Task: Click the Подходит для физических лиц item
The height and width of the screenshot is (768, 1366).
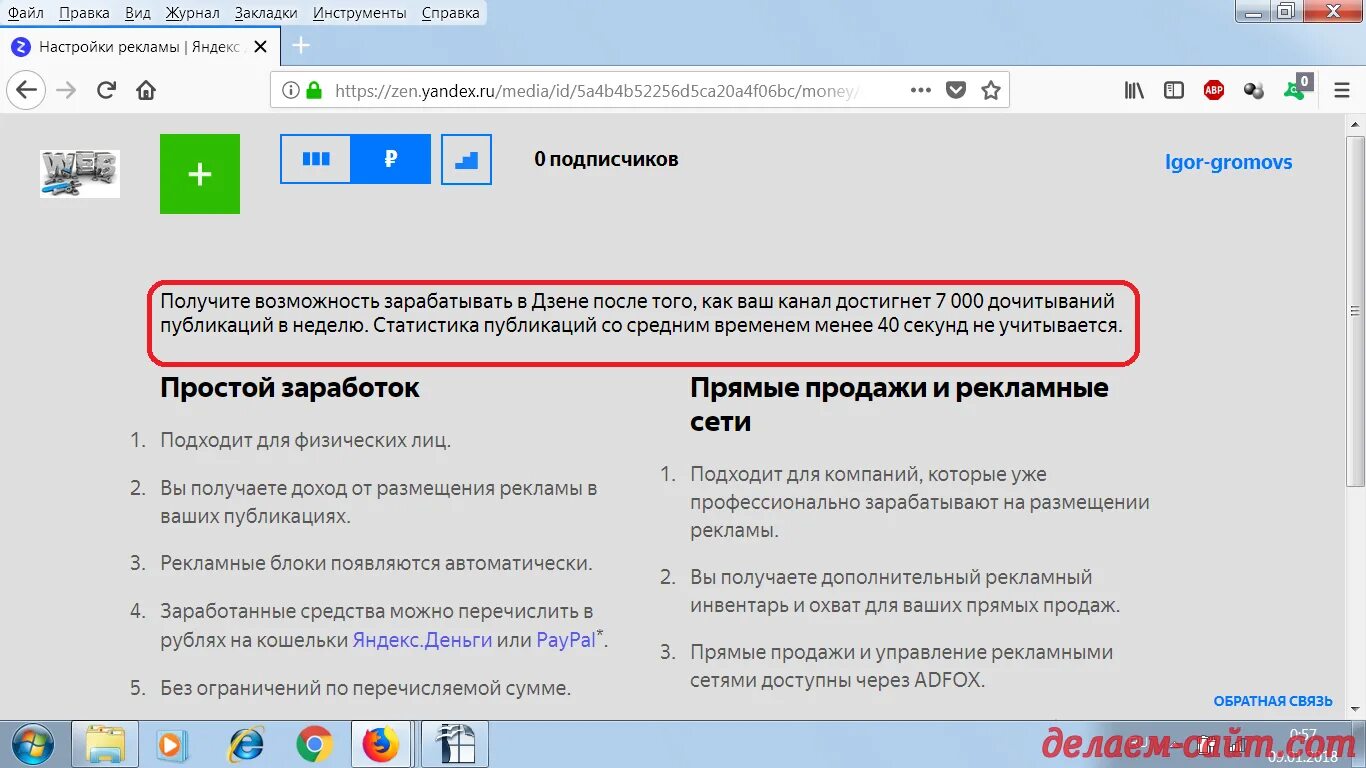Action: [x=306, y=440]
